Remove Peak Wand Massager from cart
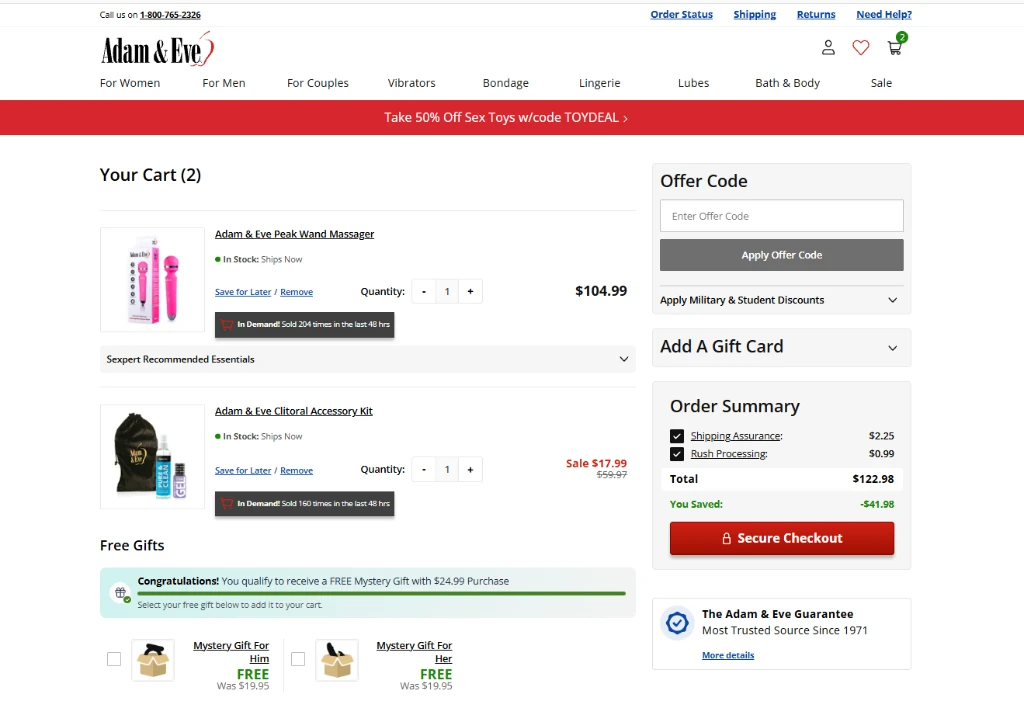This screenshot has width=1024, height=725. [296, 292]
